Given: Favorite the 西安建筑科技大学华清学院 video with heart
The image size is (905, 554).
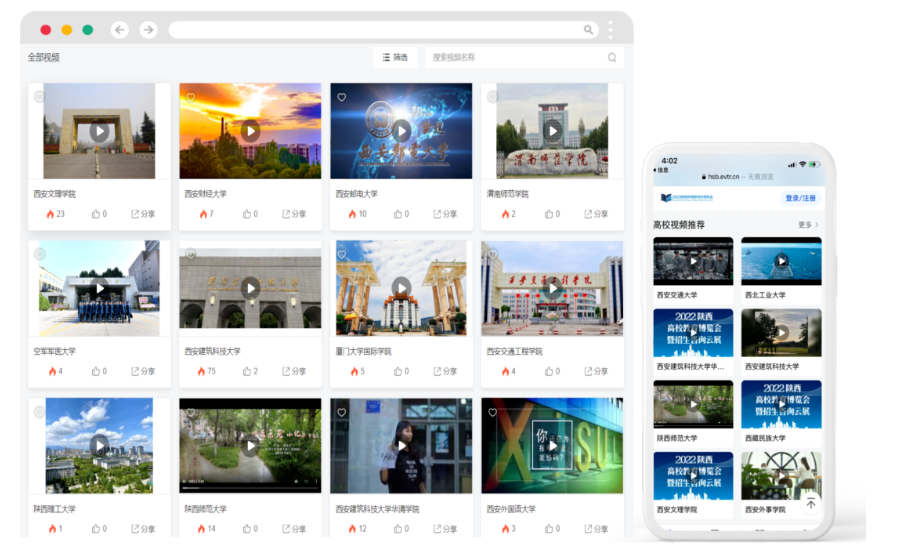Looking at the screenshot, I should (x=342, y=412).
